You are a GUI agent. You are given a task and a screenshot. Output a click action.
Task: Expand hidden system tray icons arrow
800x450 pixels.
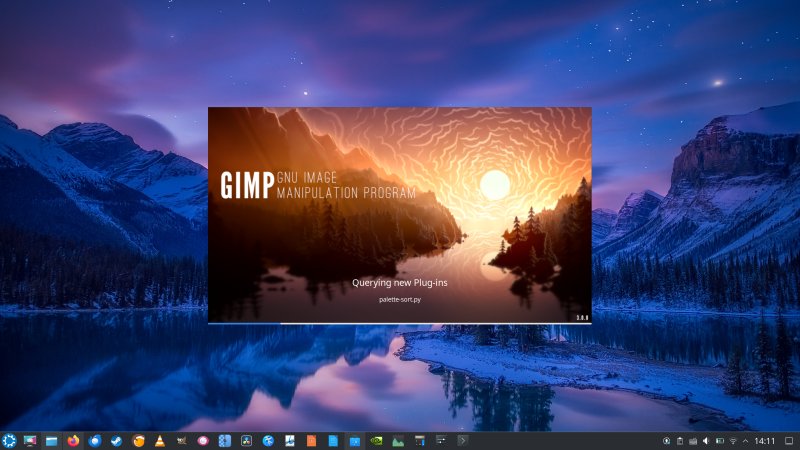pos(745,441)
